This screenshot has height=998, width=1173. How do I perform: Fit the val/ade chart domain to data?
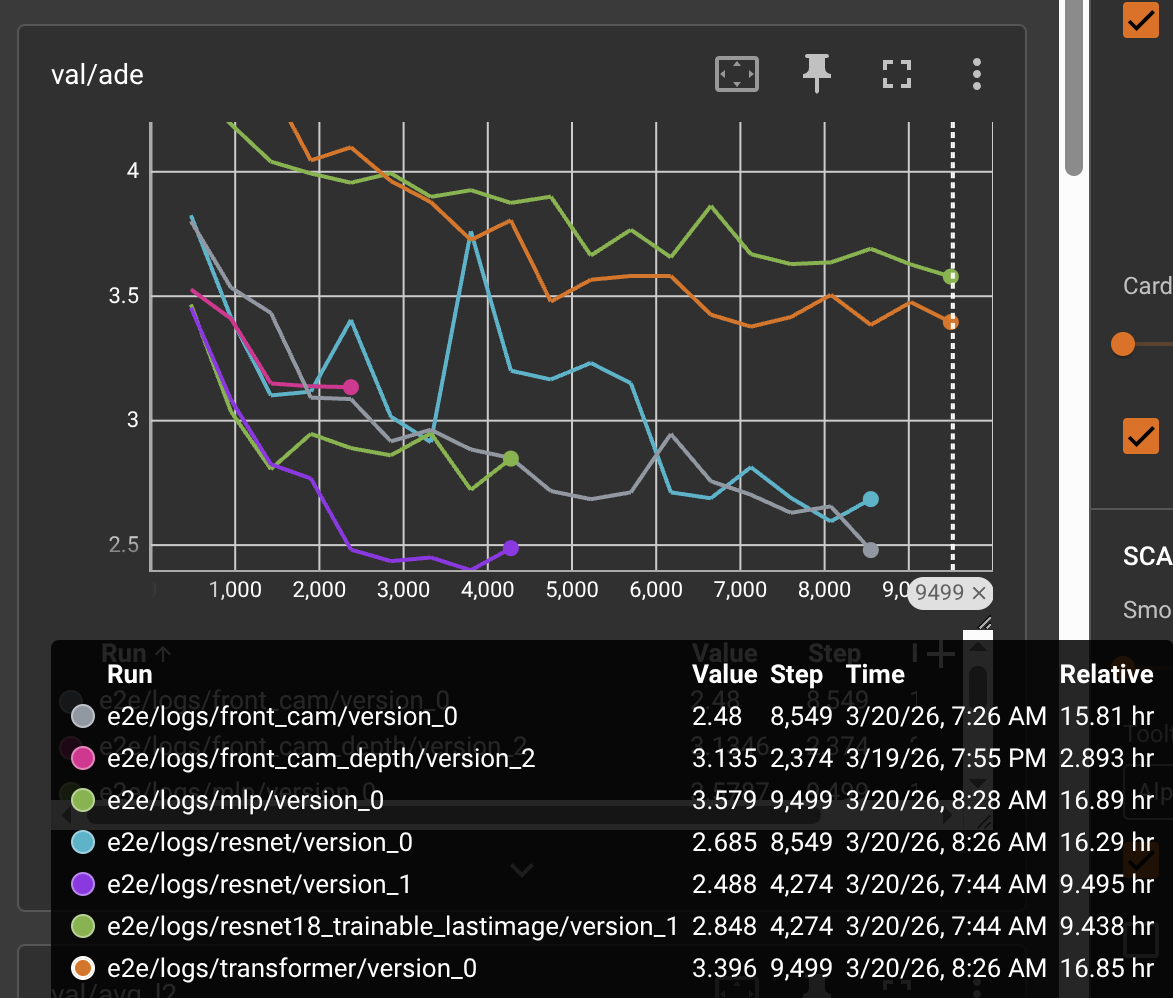(x=736, y=73)
